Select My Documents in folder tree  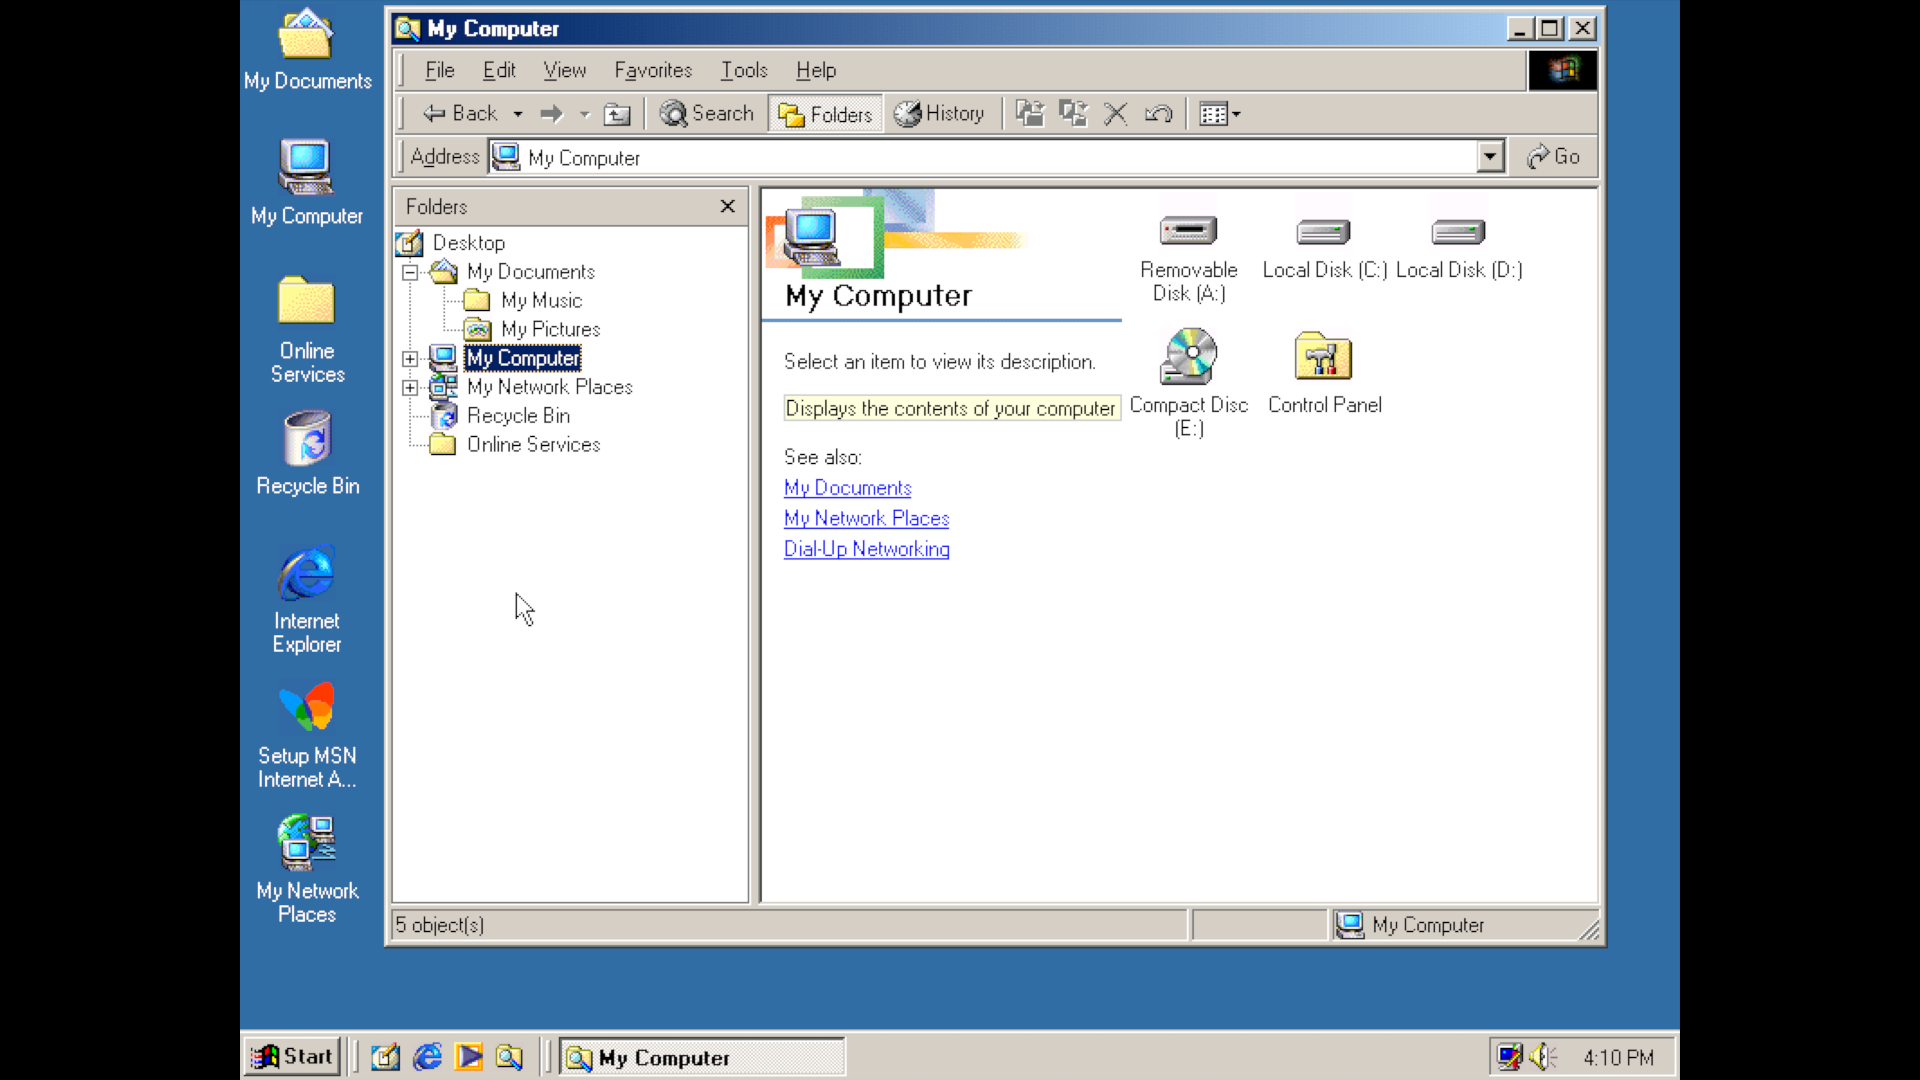pos(530,272)
